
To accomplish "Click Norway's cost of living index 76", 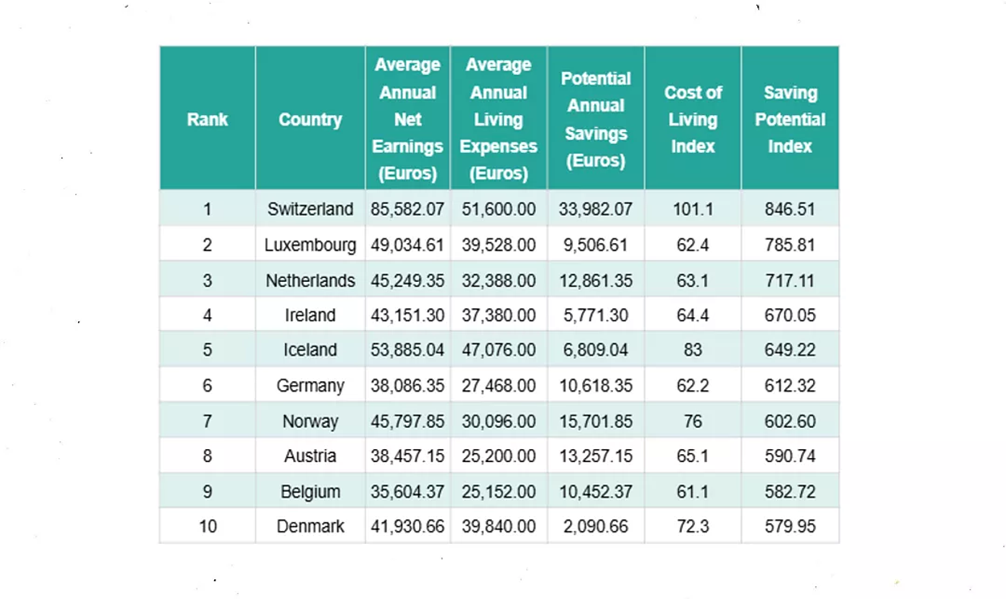I will point(693,421).
